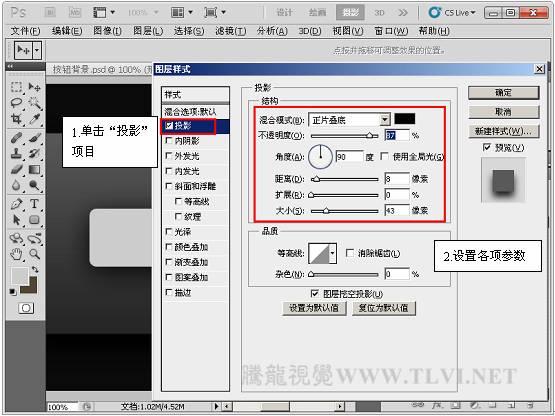Toggle 使用全局光 checkbox

click(x=384, y=156)
